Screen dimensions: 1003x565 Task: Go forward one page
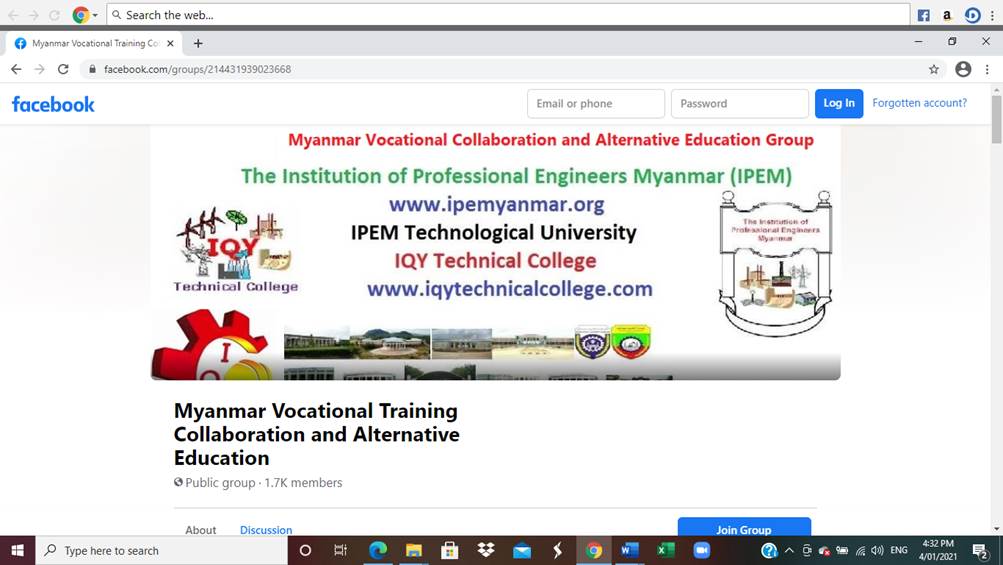(x=40, y=69)
